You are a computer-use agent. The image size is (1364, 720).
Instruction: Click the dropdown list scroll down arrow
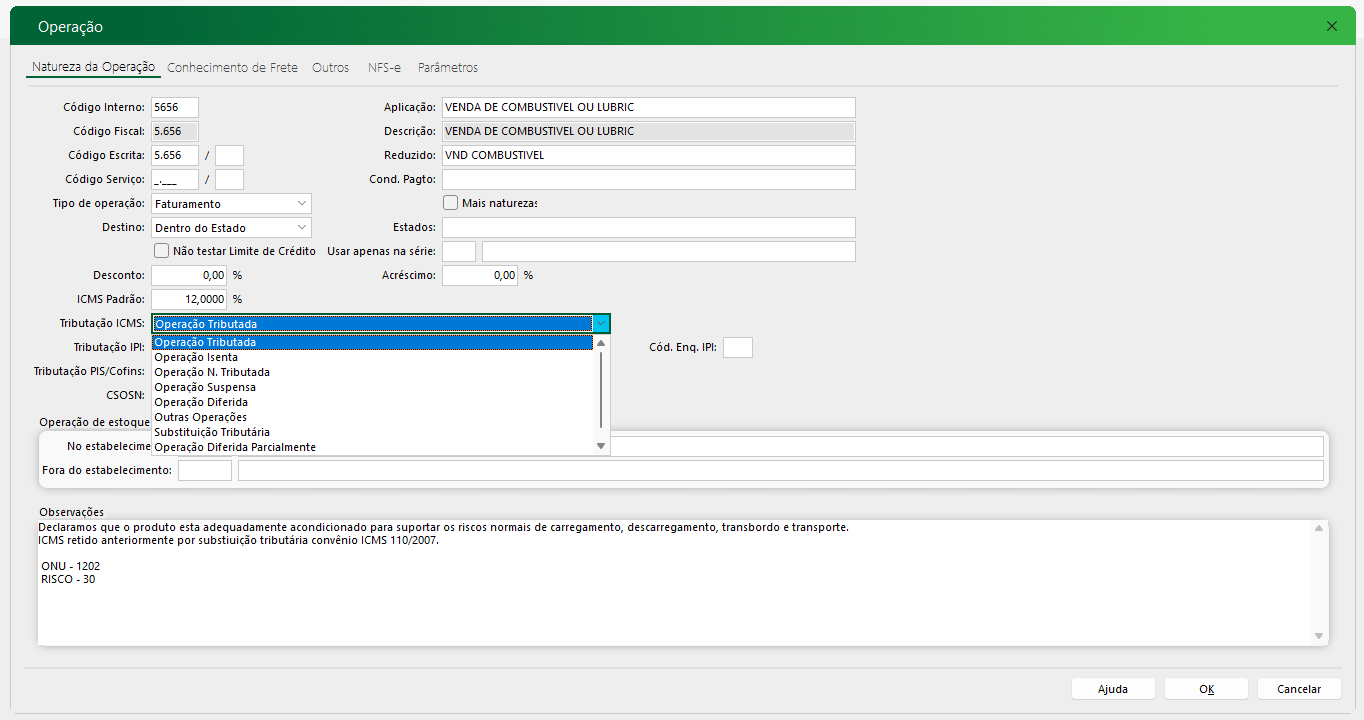tap(601, 446)
